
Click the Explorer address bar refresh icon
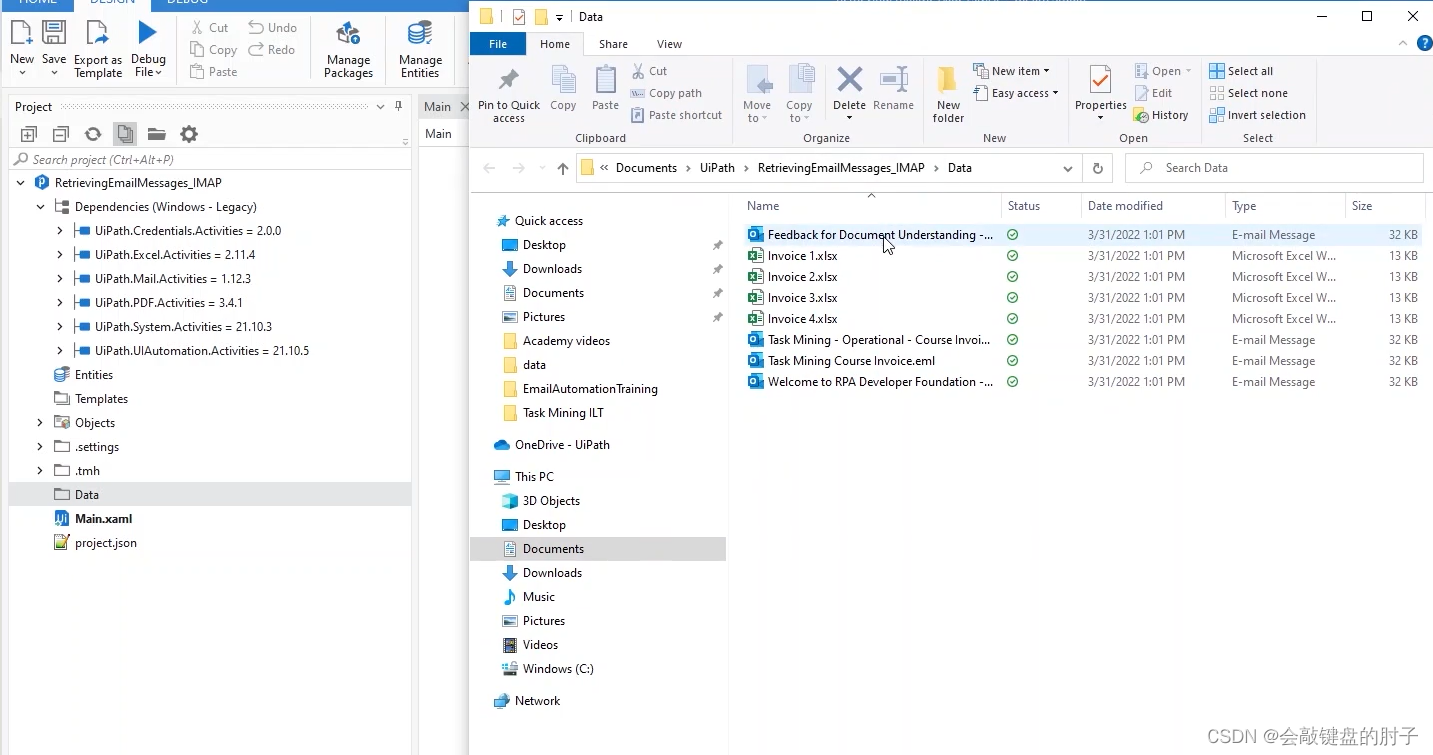click(x=1097, y=168)
